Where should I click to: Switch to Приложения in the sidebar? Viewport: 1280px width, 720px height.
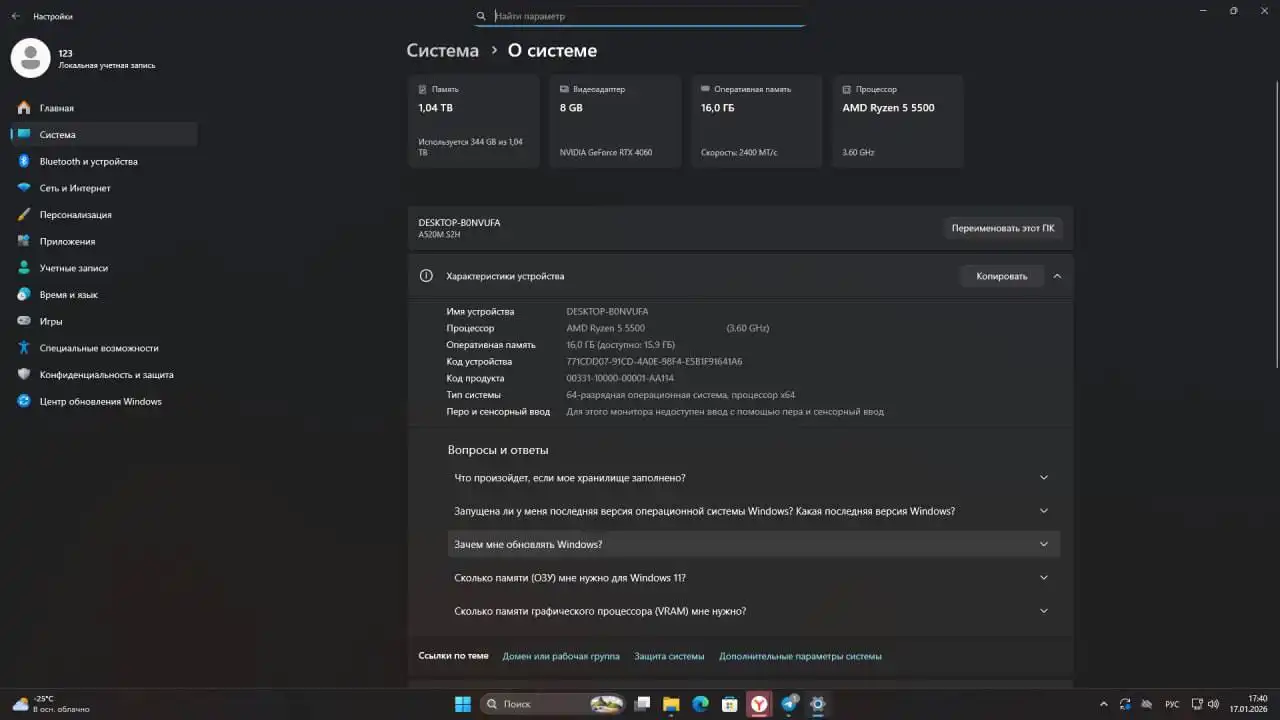pyautogui.click(x=22, y=241)
